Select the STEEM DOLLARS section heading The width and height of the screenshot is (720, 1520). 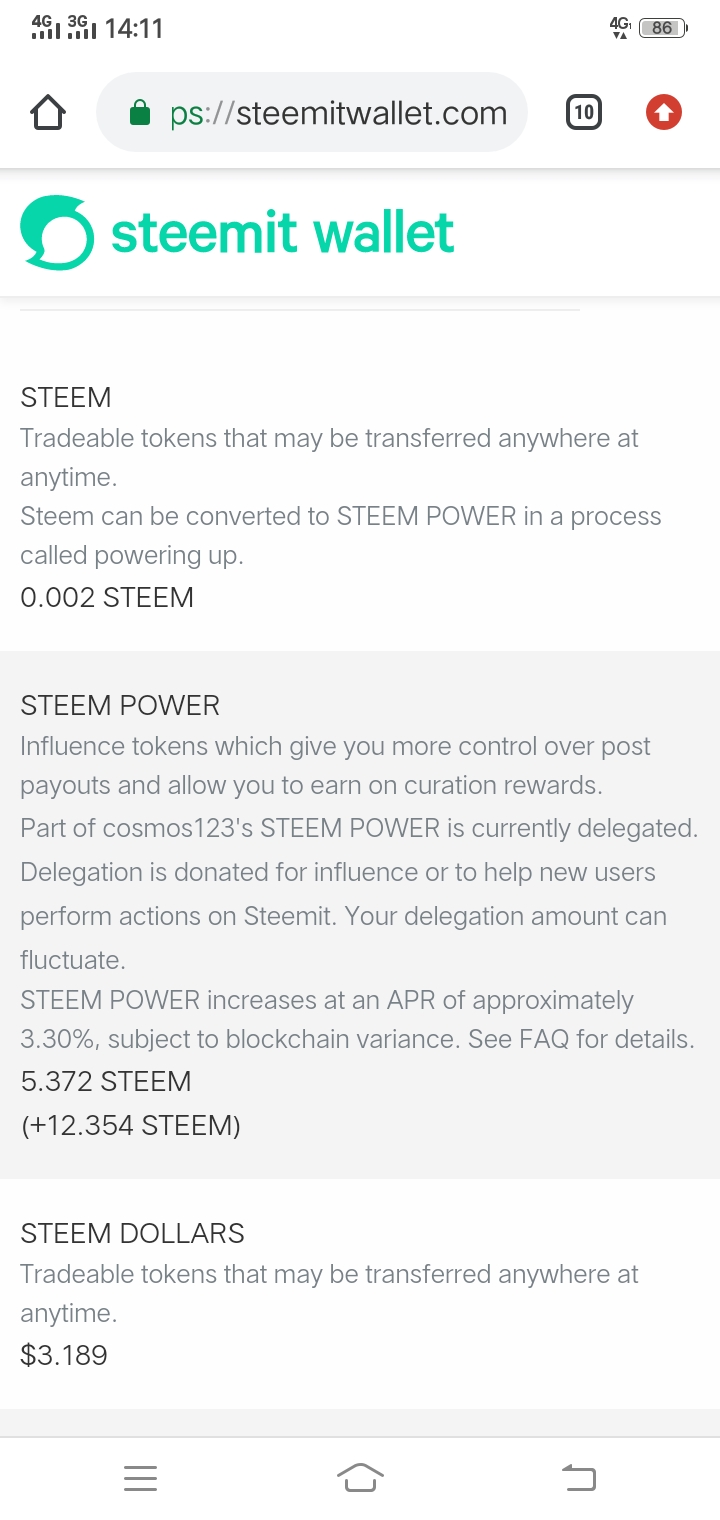click(x=132, y=1233)
